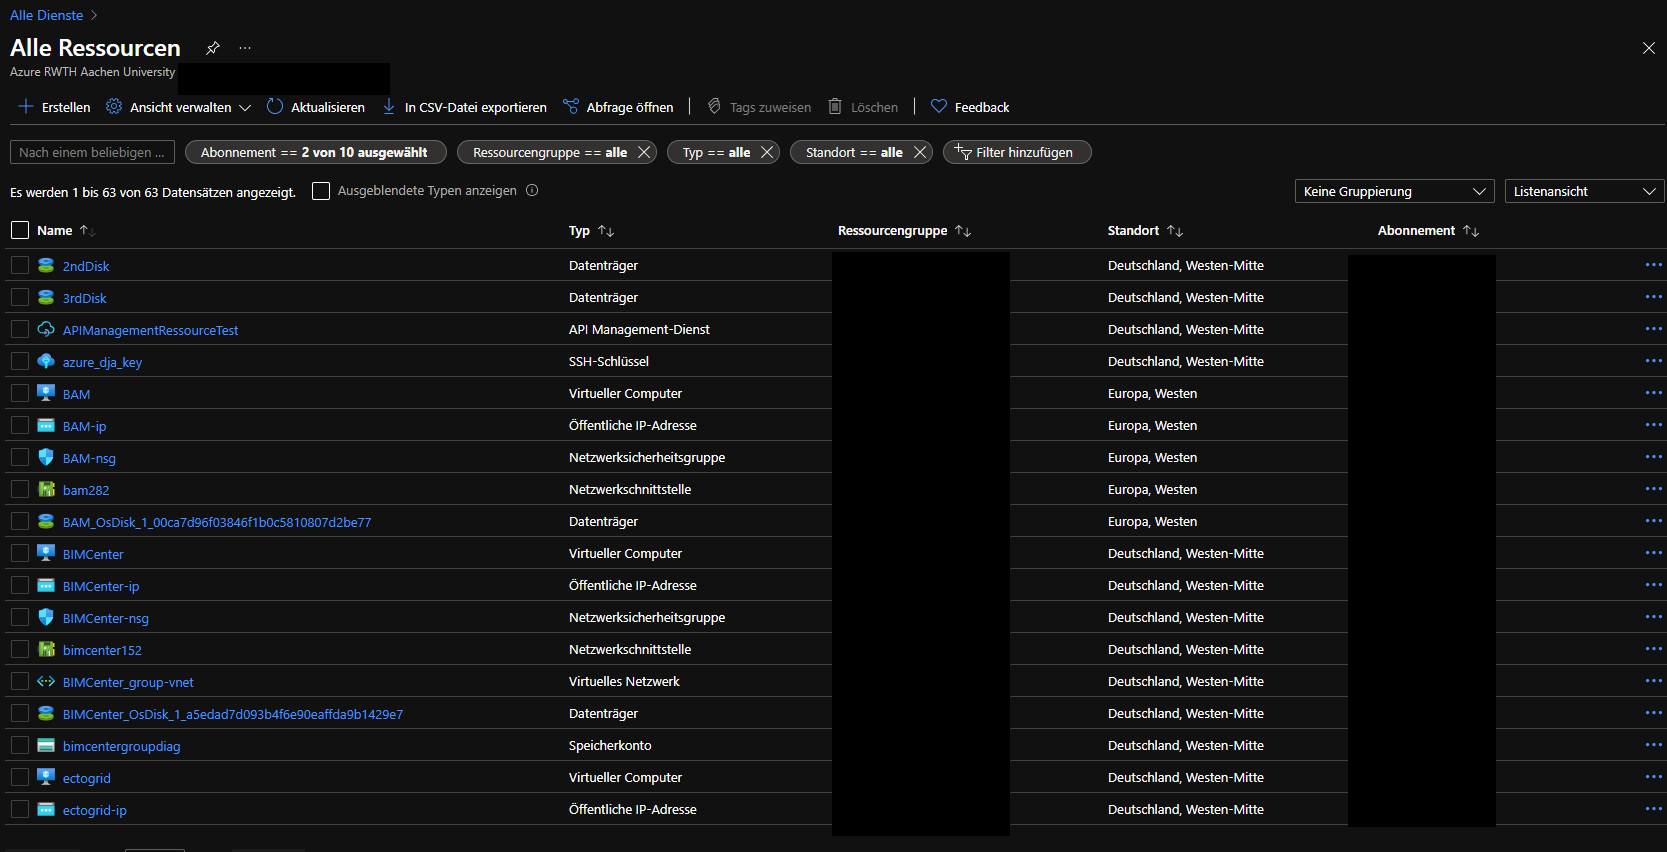Viewport: 1667px width, 852px height.
Task: Open the Listenansicht view dropdown
Action: coord(1584,191)
